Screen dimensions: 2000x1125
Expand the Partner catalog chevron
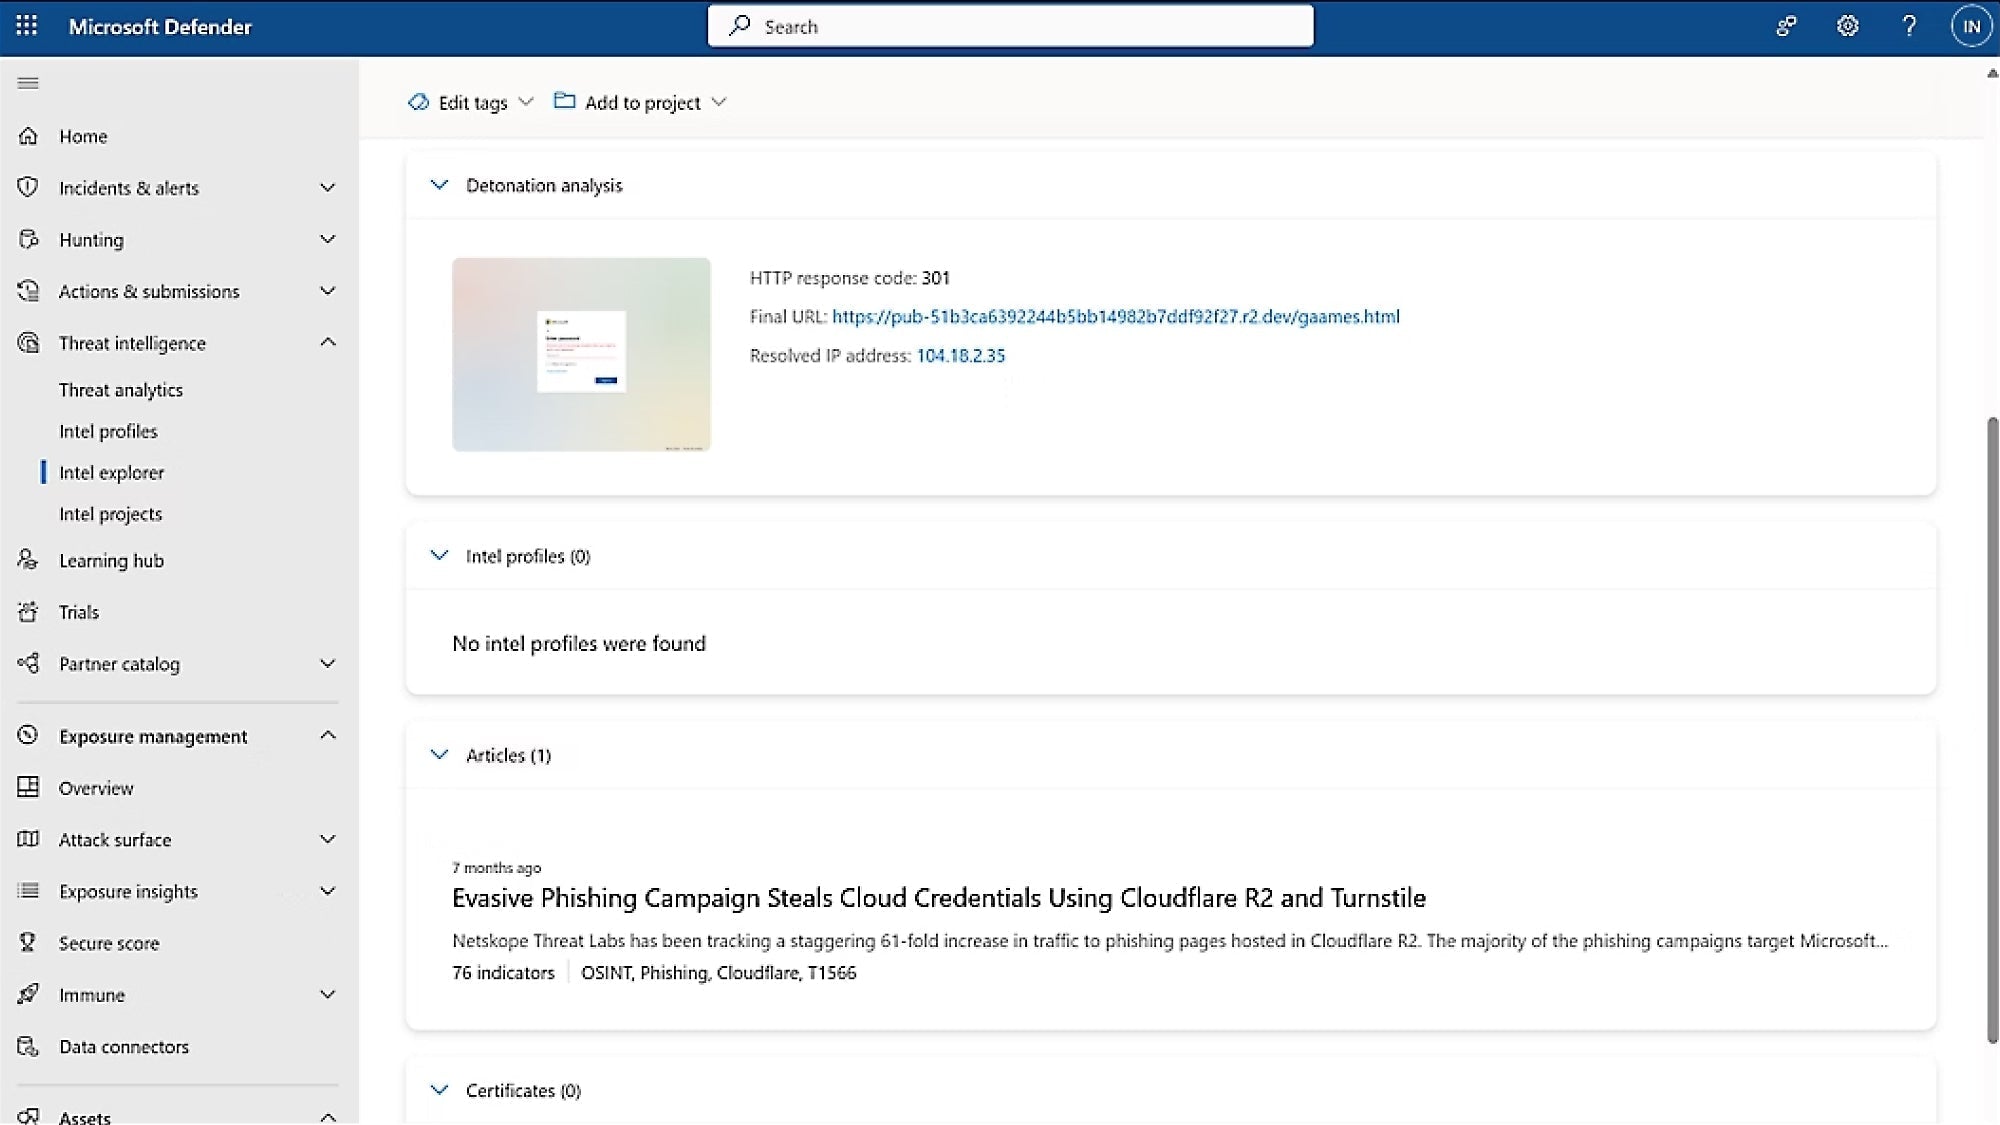tap(327, 663)
